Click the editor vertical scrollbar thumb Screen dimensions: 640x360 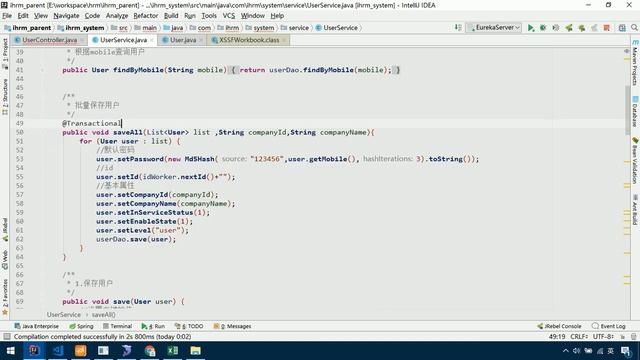[x=628, y=110]
